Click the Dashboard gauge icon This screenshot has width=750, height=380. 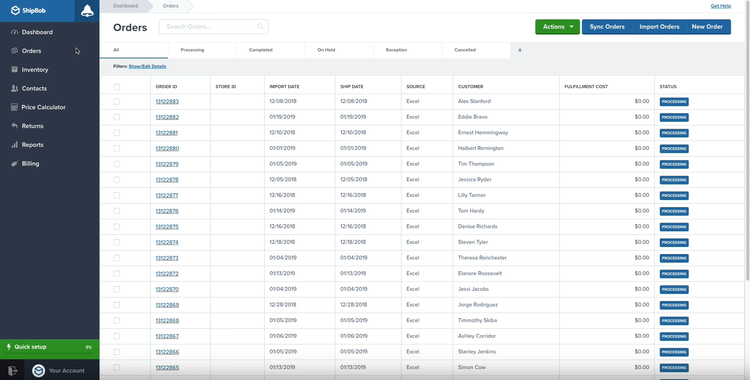[14, 32]
